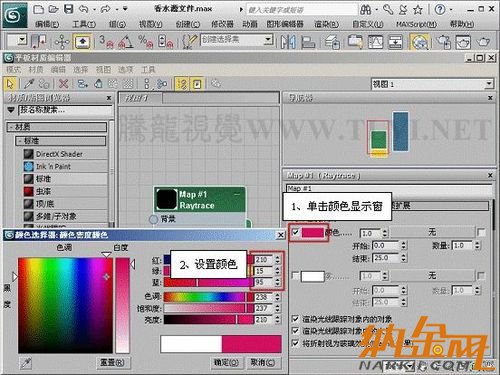Screen dimensions: 500x375
Task: Click the material editor icon highlighted on main toolbar
Action: (420, 42)
